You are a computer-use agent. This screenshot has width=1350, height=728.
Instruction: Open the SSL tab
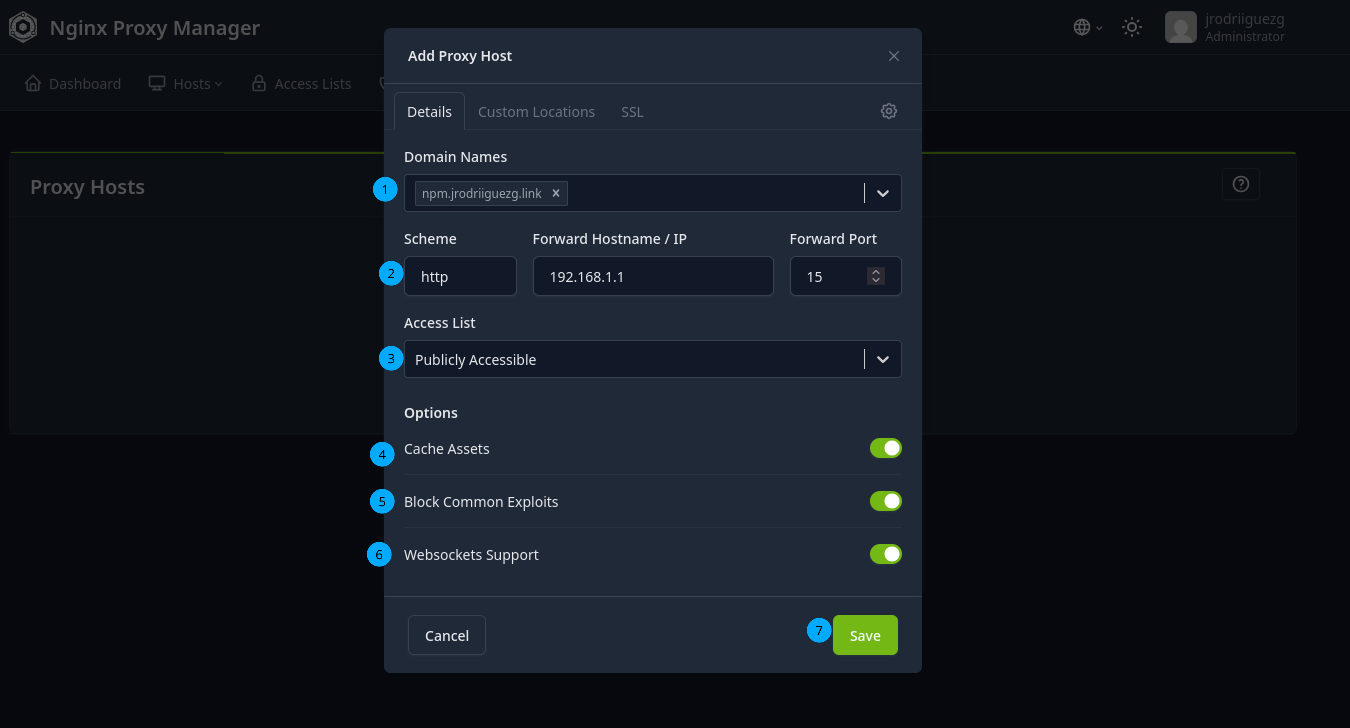(x=632, y=111)
